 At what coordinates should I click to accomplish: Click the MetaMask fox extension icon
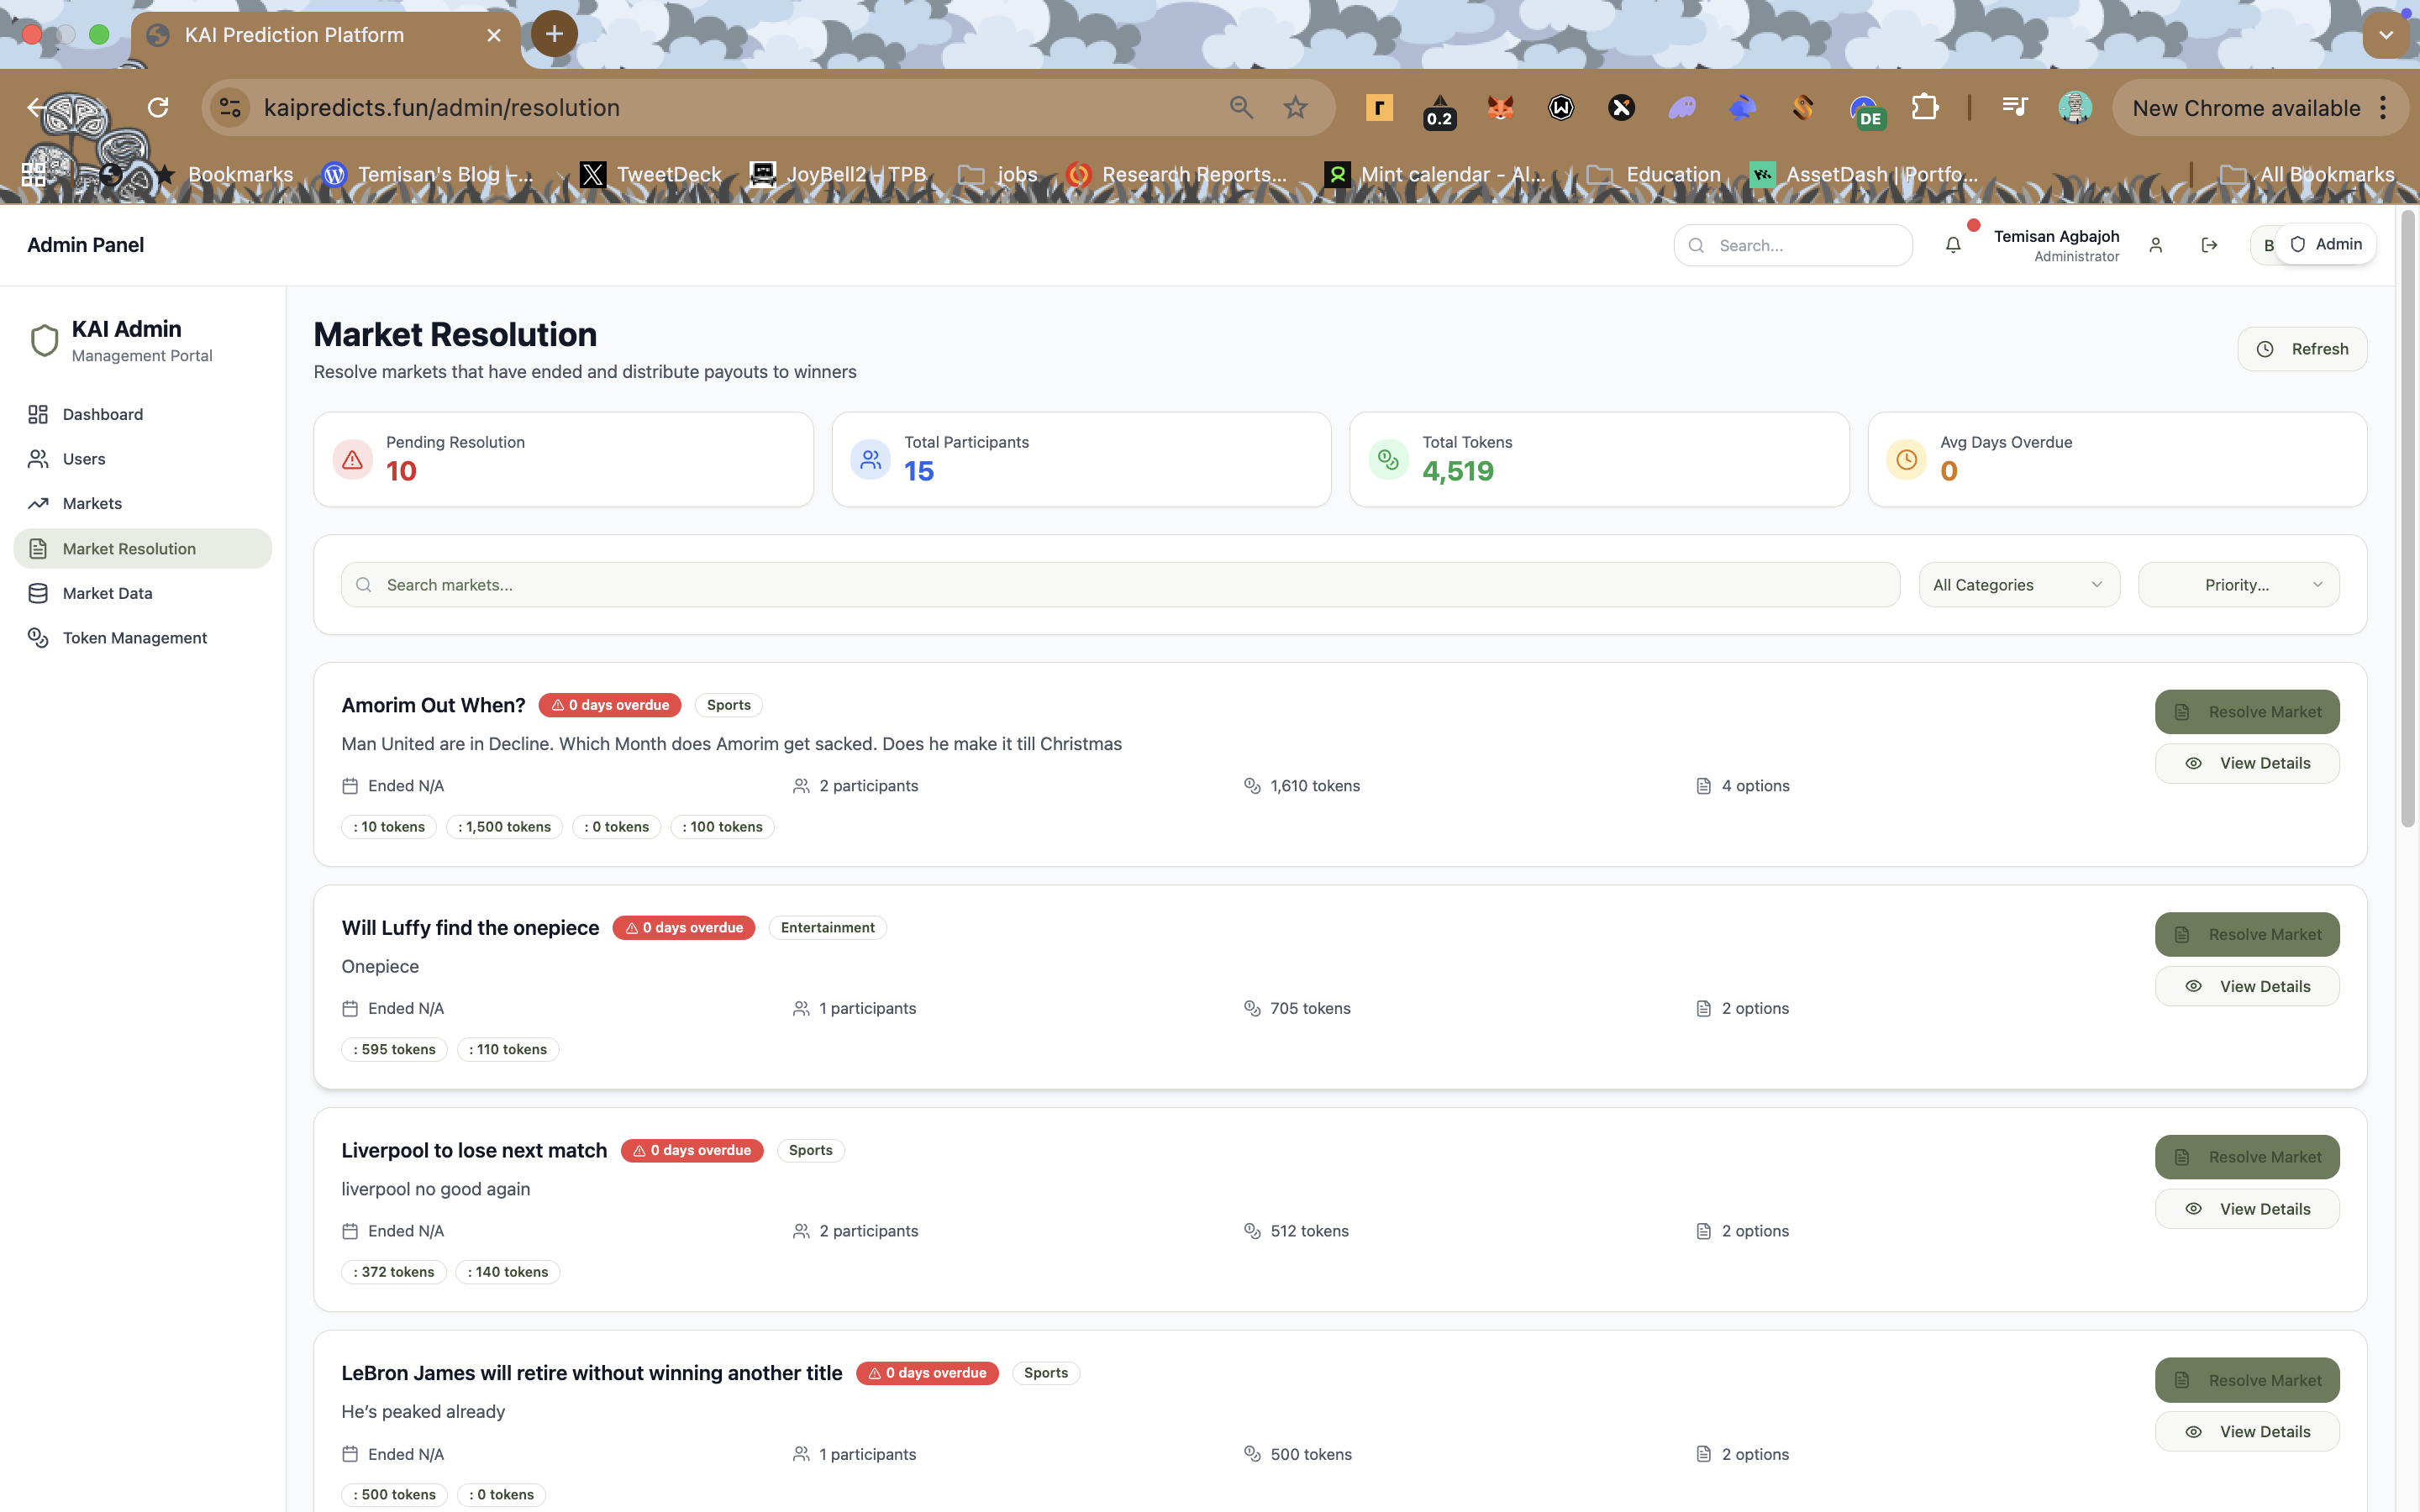[1500, 108]
